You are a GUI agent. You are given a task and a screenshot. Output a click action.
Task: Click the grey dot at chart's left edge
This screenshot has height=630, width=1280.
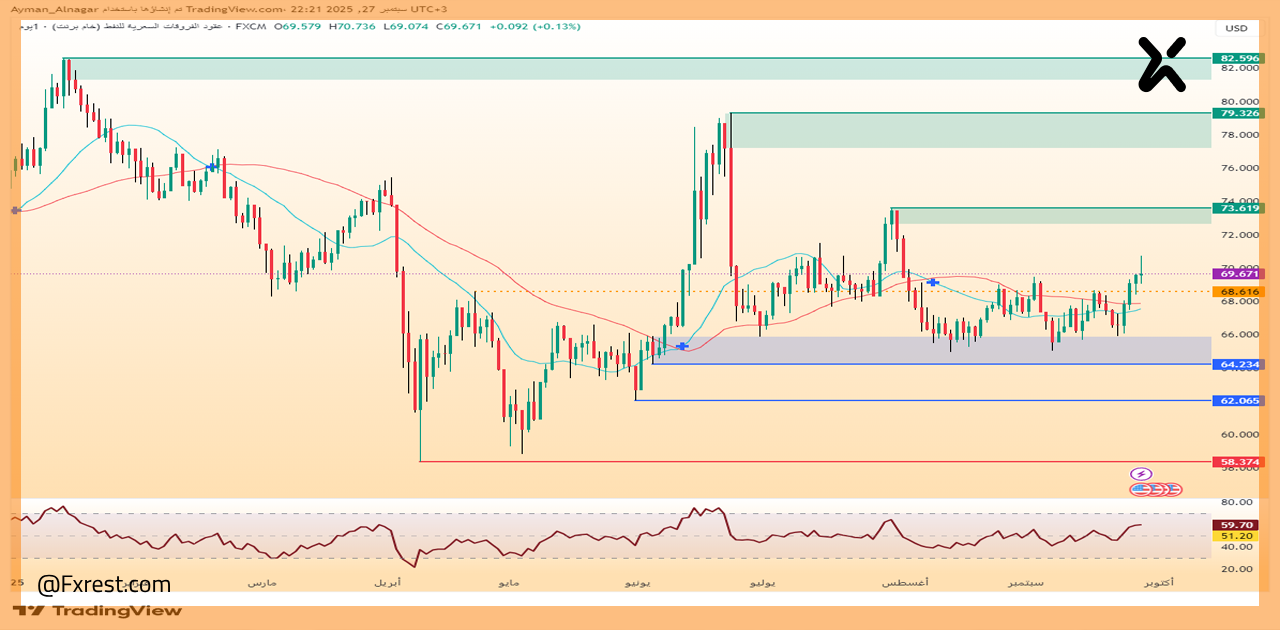(x=14, y=210)
